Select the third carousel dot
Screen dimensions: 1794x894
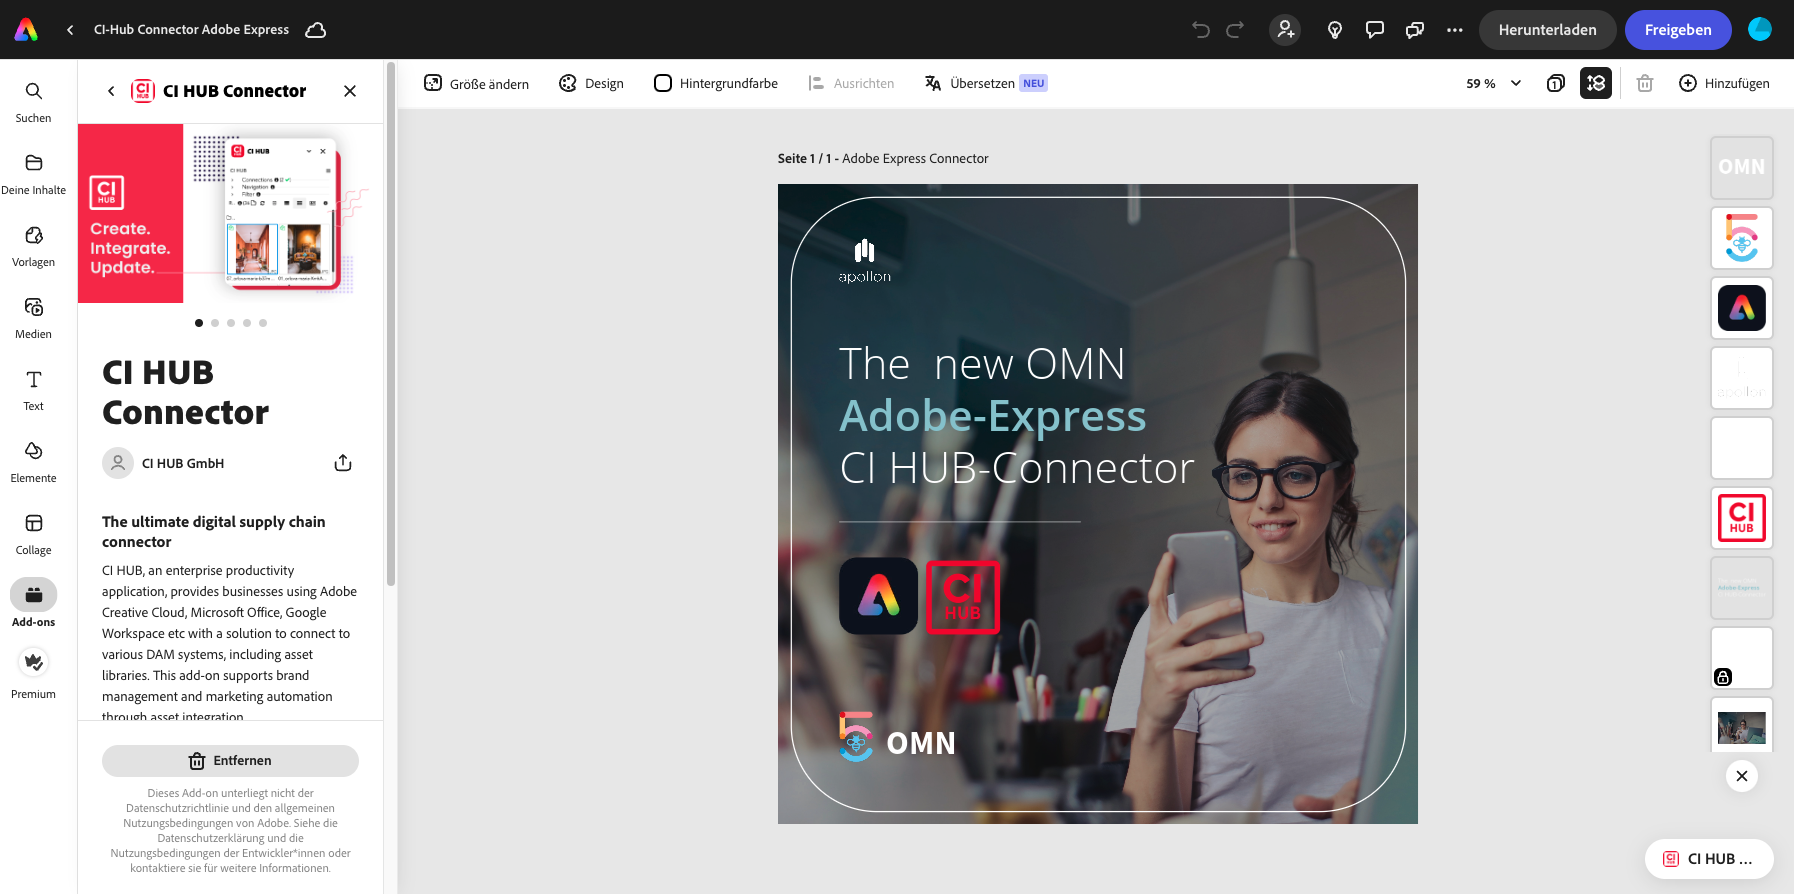(x=231, y=323)
